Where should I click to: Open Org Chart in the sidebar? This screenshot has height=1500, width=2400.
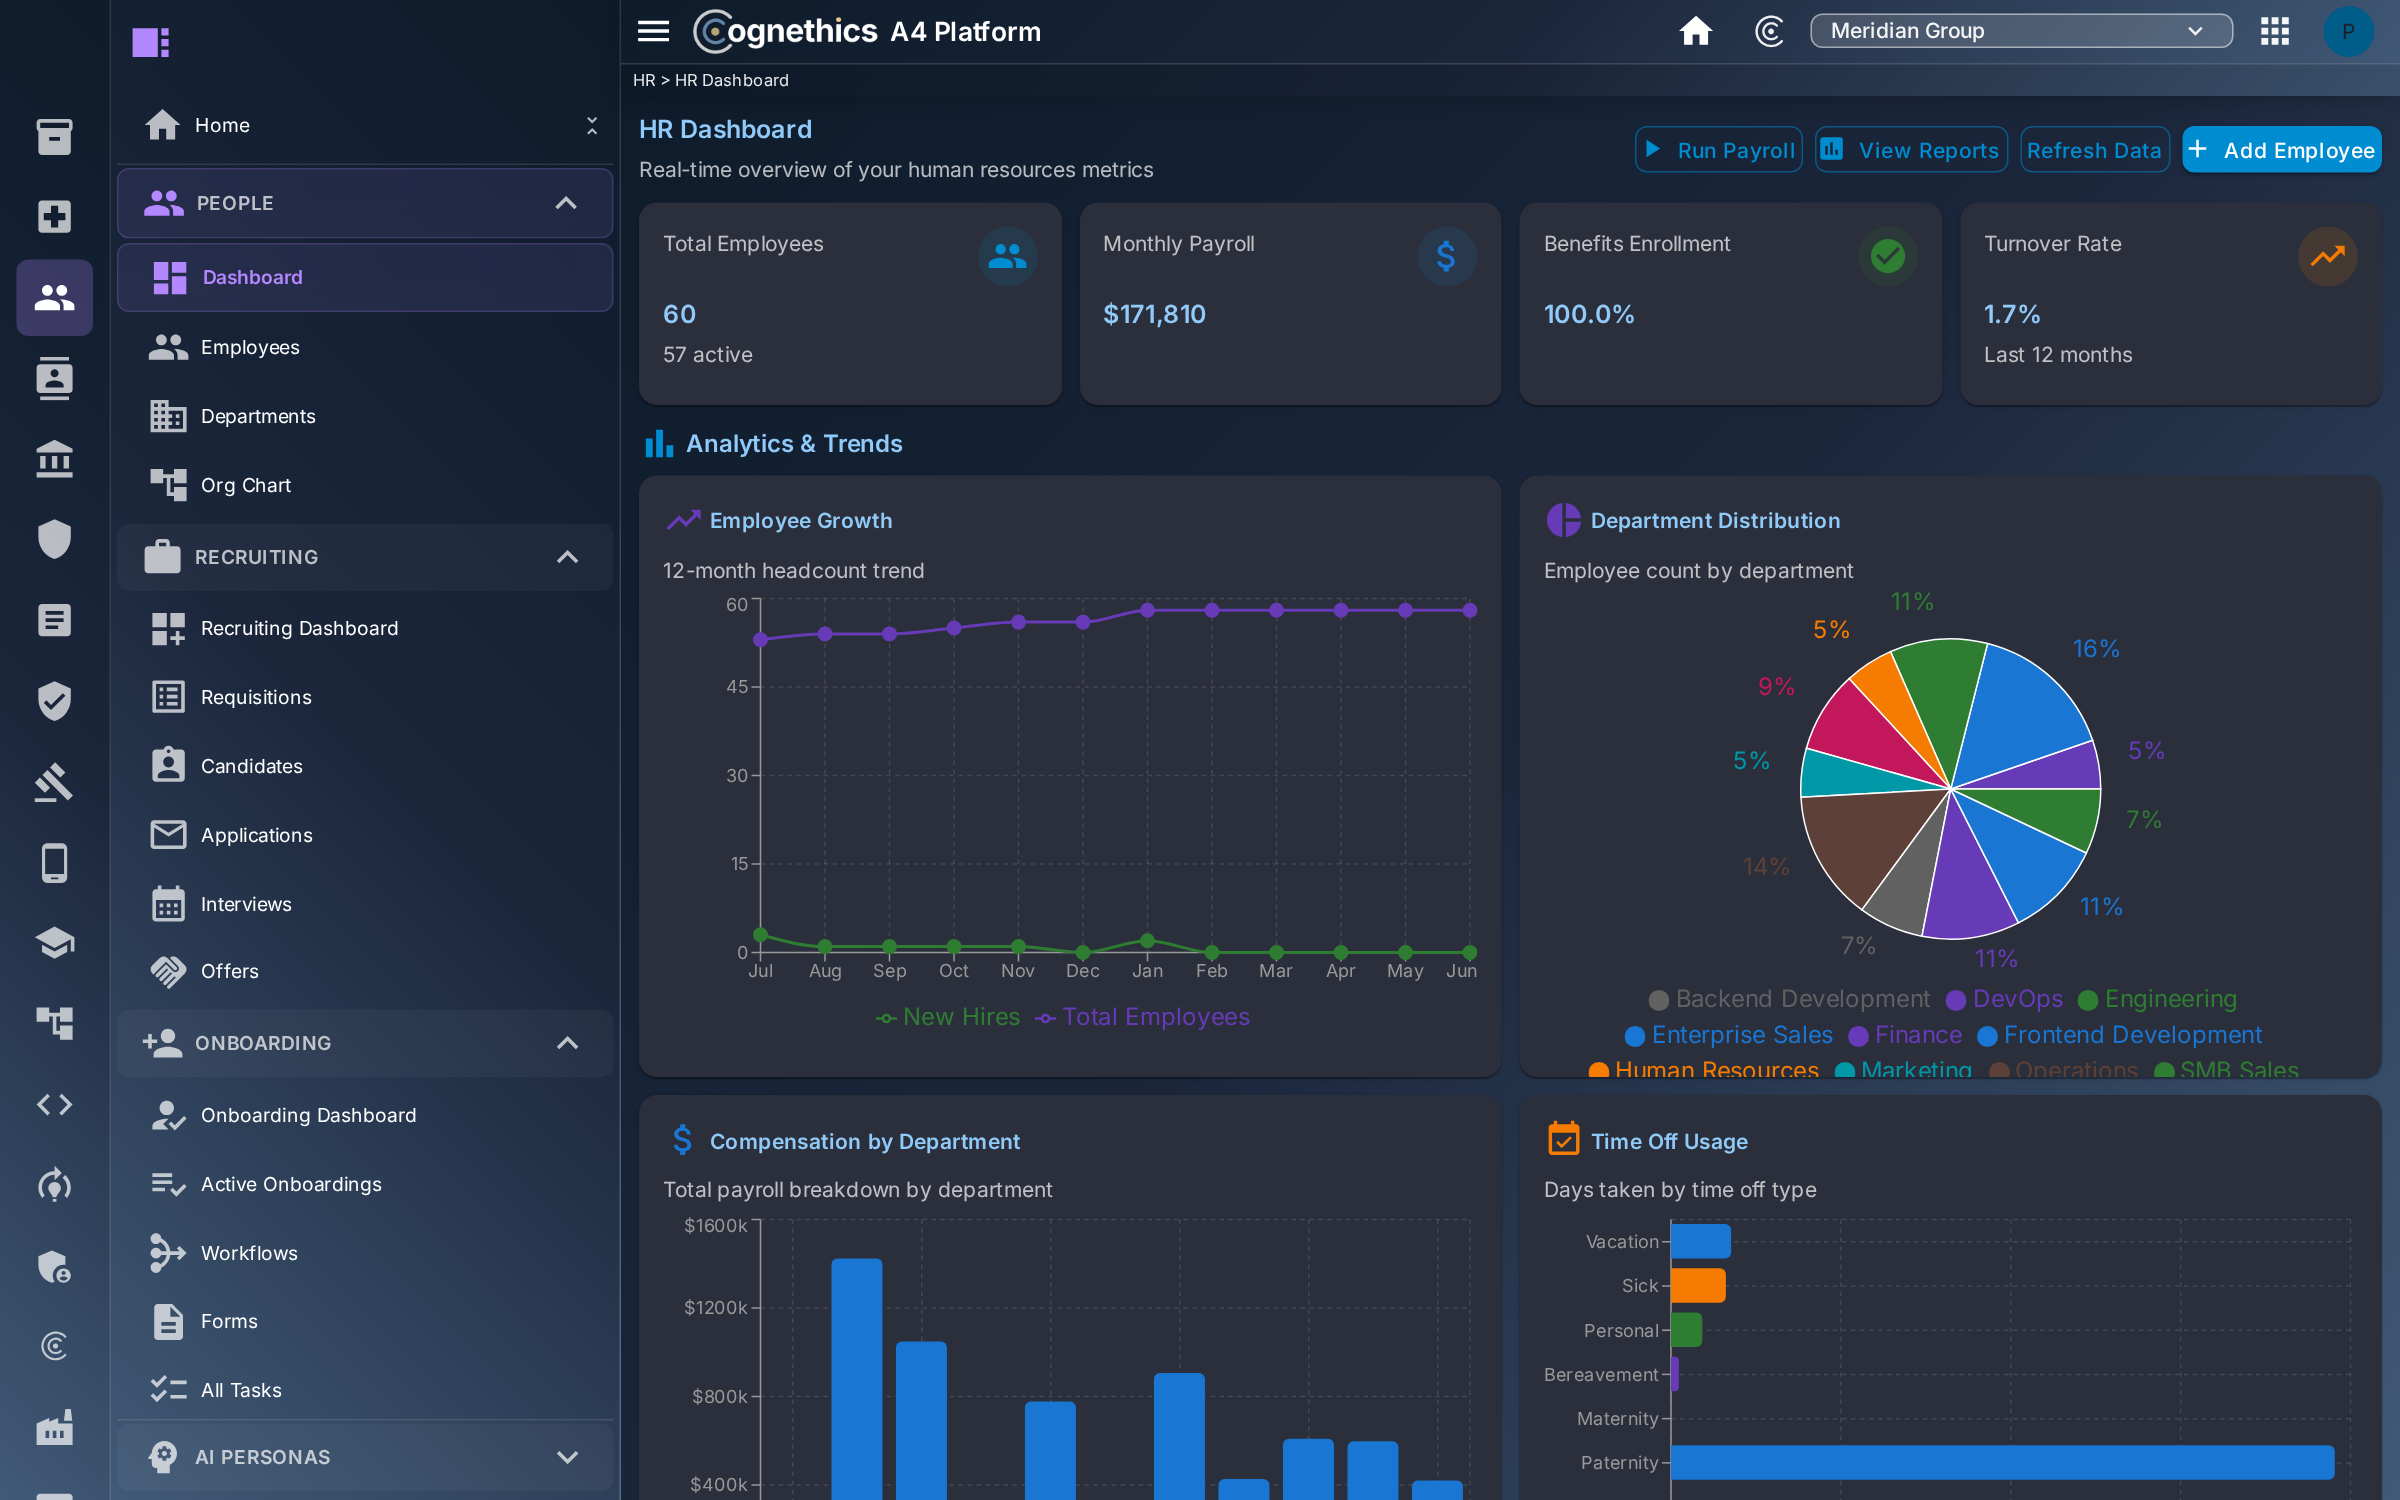[365, 485]
